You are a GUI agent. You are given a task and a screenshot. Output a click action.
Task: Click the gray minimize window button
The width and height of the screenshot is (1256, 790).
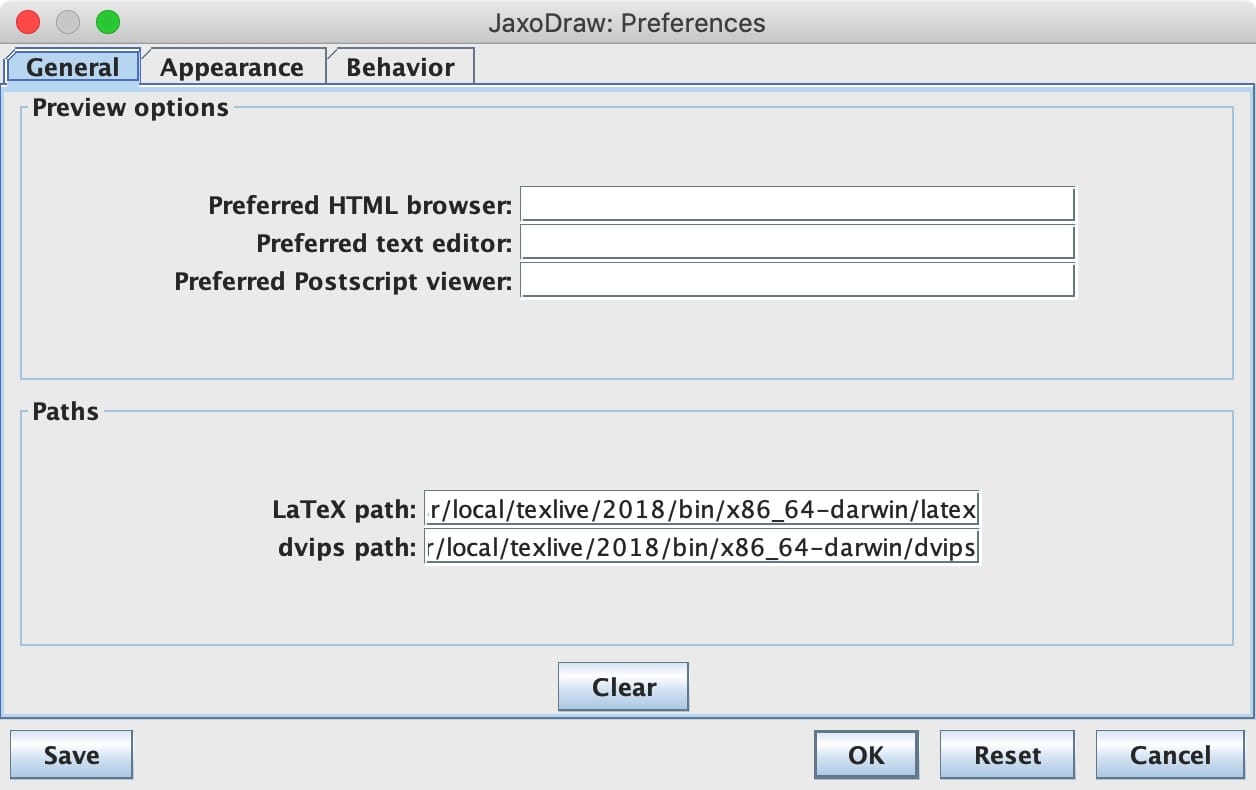pyautogui.click(x=68, y=21)
